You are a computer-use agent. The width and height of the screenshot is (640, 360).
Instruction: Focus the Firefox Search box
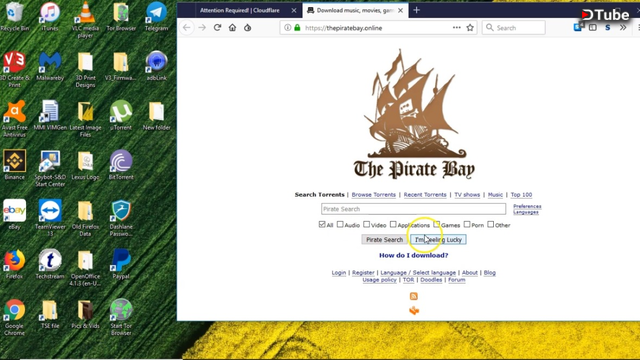[x=513, y=28]
